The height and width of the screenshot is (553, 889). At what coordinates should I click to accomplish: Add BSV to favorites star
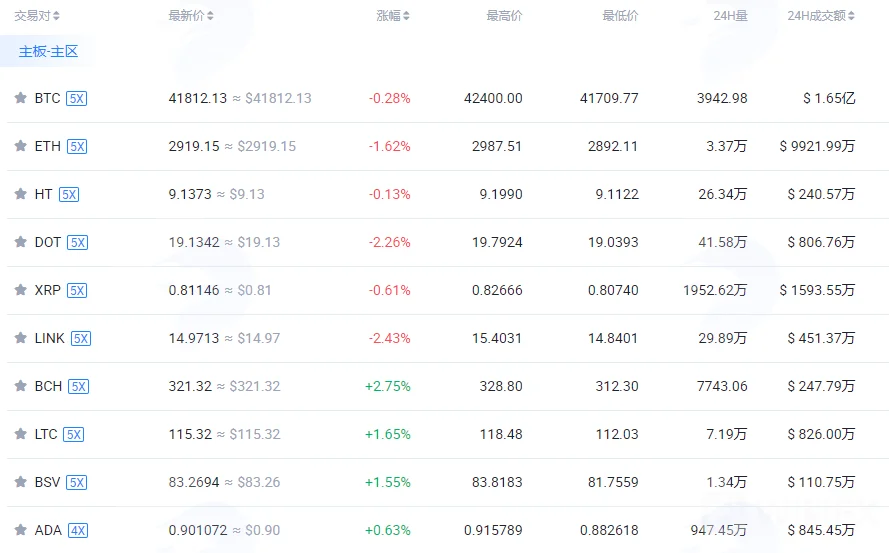point(20,482)
